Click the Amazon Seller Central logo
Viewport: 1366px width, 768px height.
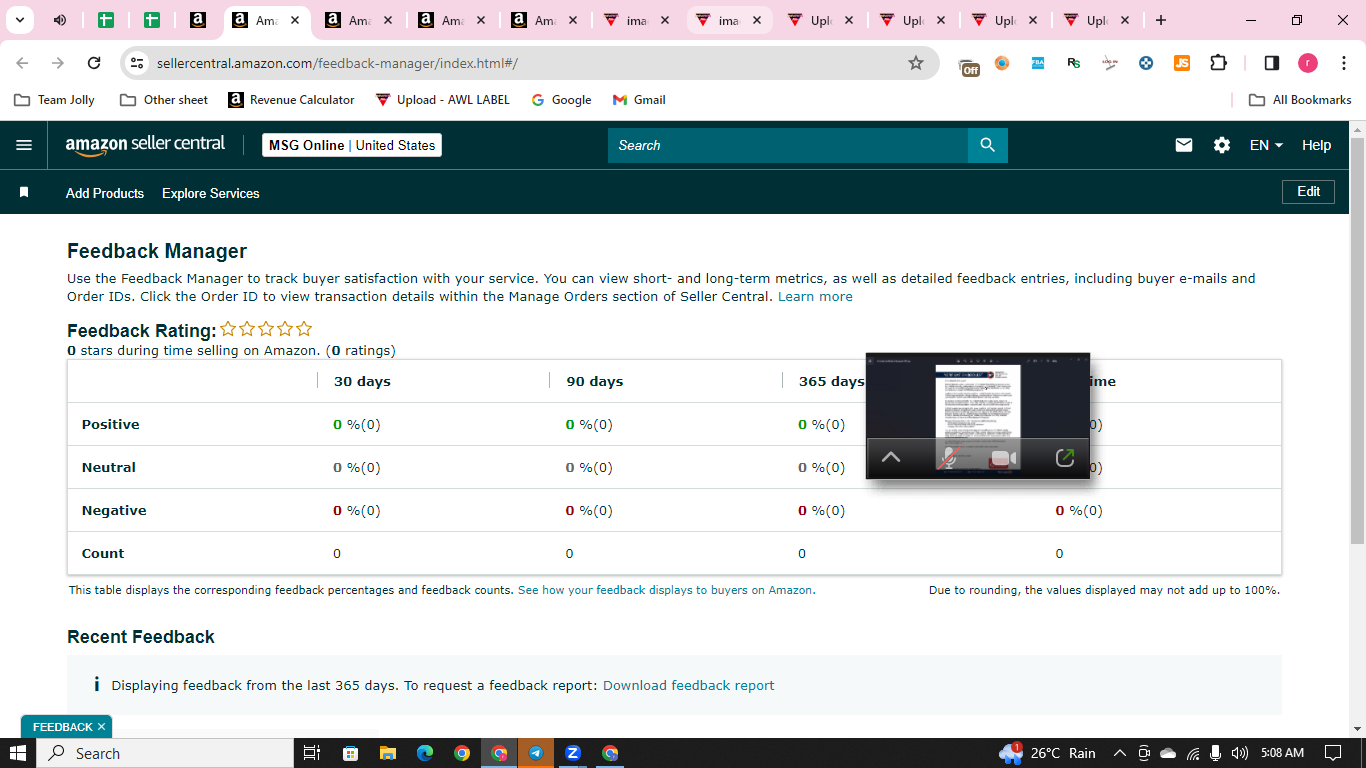coord(146,145)
